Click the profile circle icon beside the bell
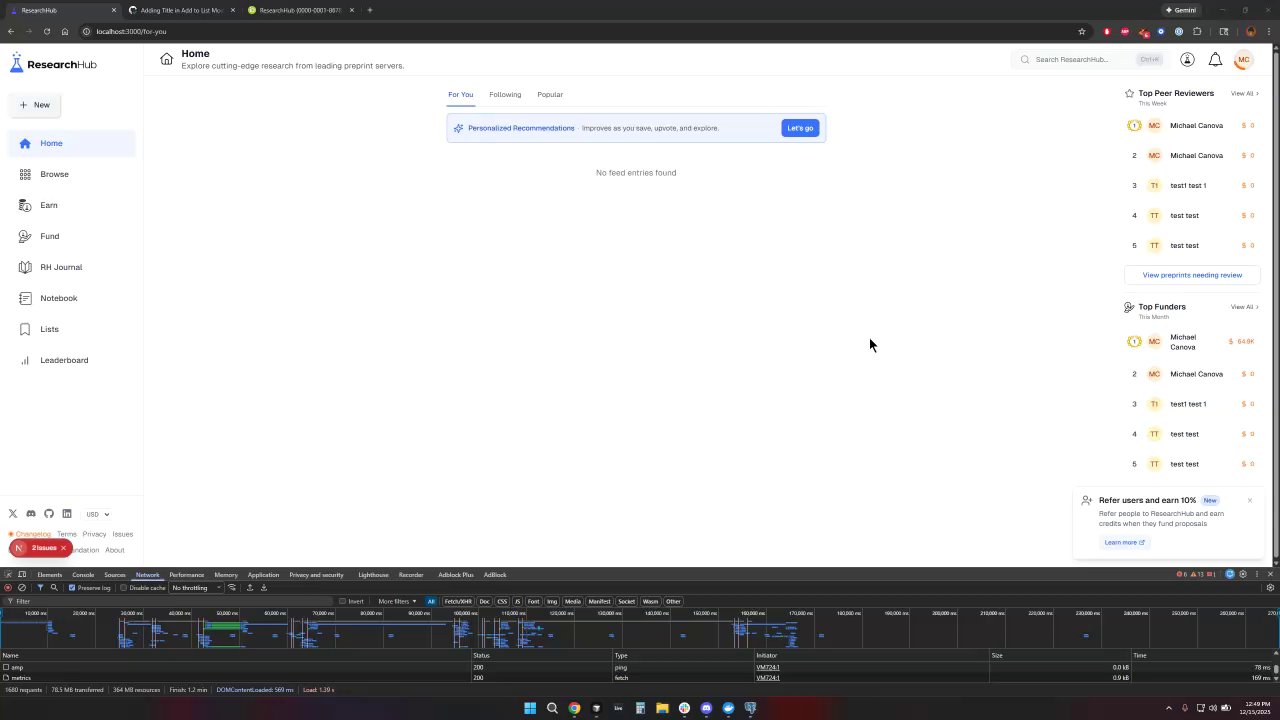Screen dimensions: 1280x720 [x=1187, y=60]
